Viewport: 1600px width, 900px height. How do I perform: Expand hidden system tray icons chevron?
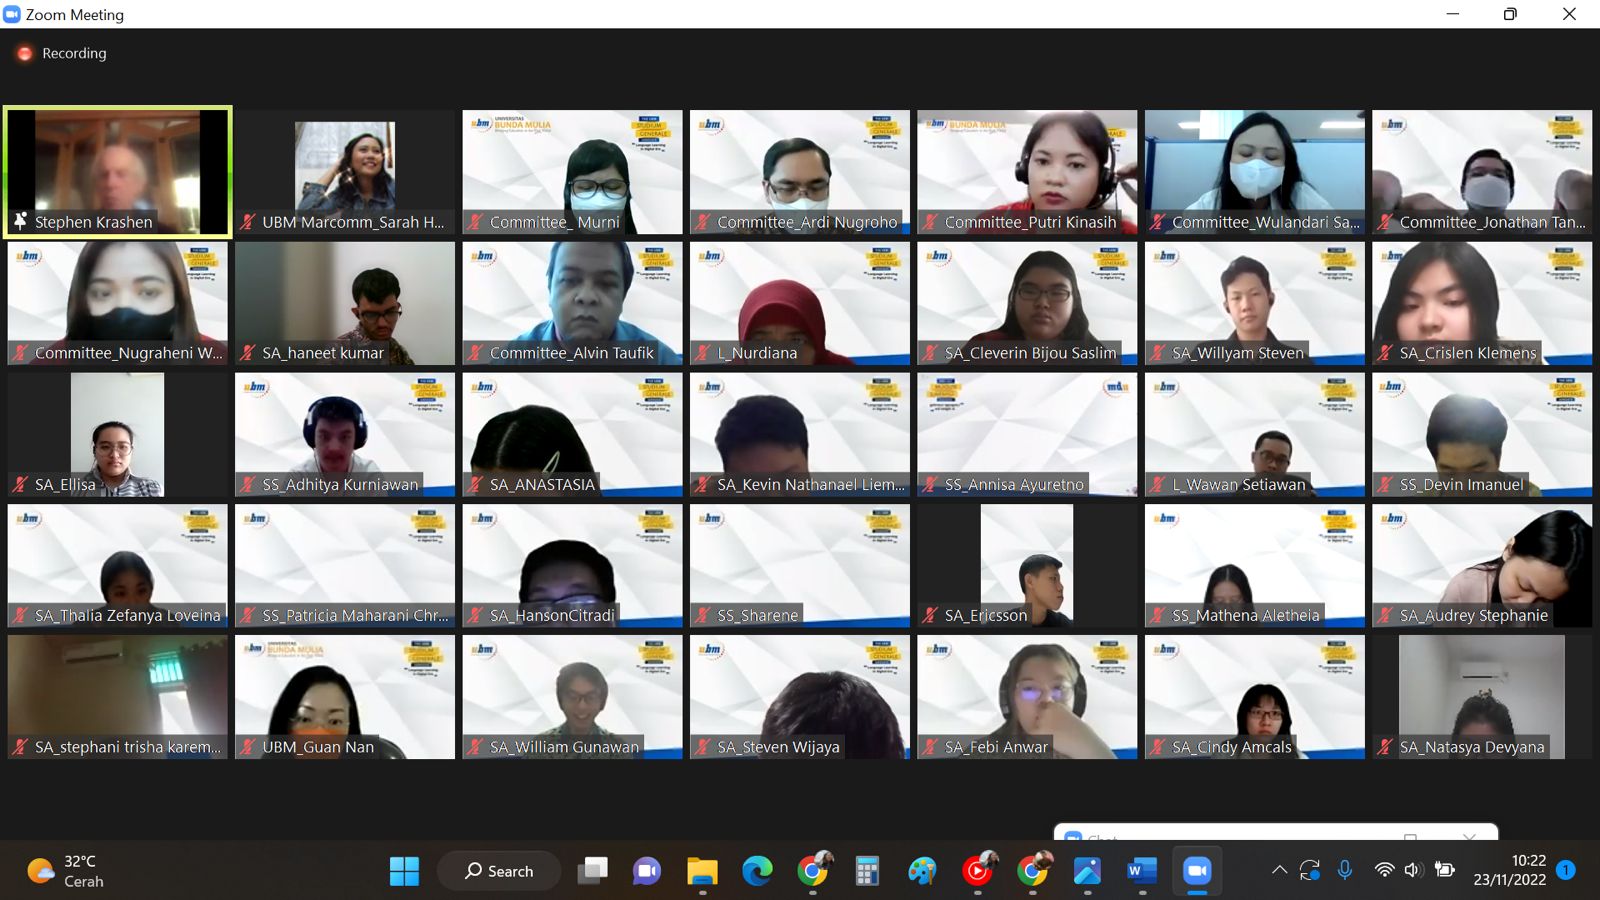1279,870
